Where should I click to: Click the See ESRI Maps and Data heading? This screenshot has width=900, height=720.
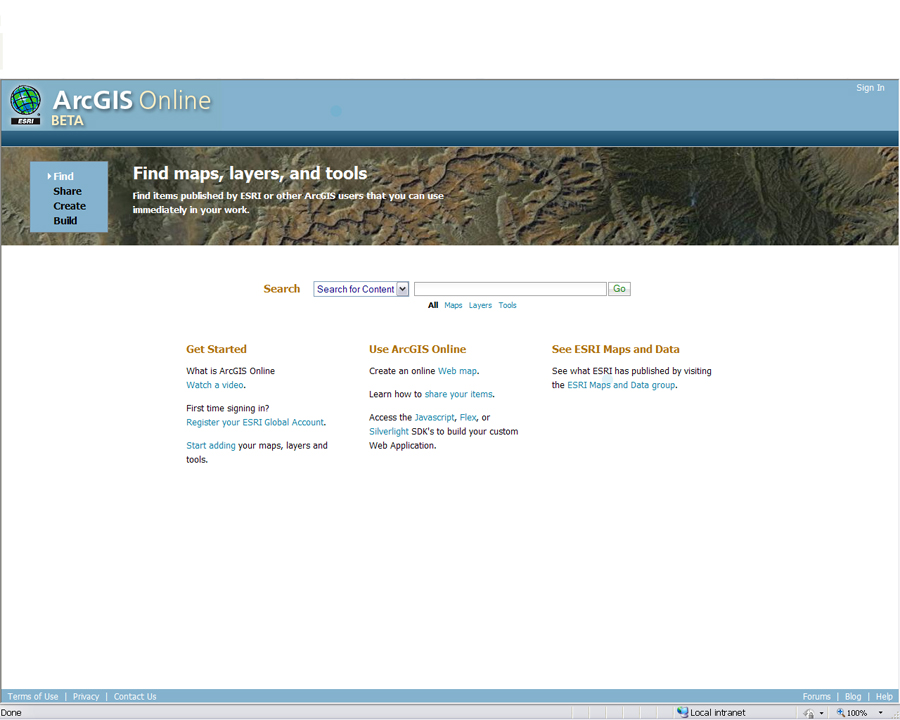615,349
